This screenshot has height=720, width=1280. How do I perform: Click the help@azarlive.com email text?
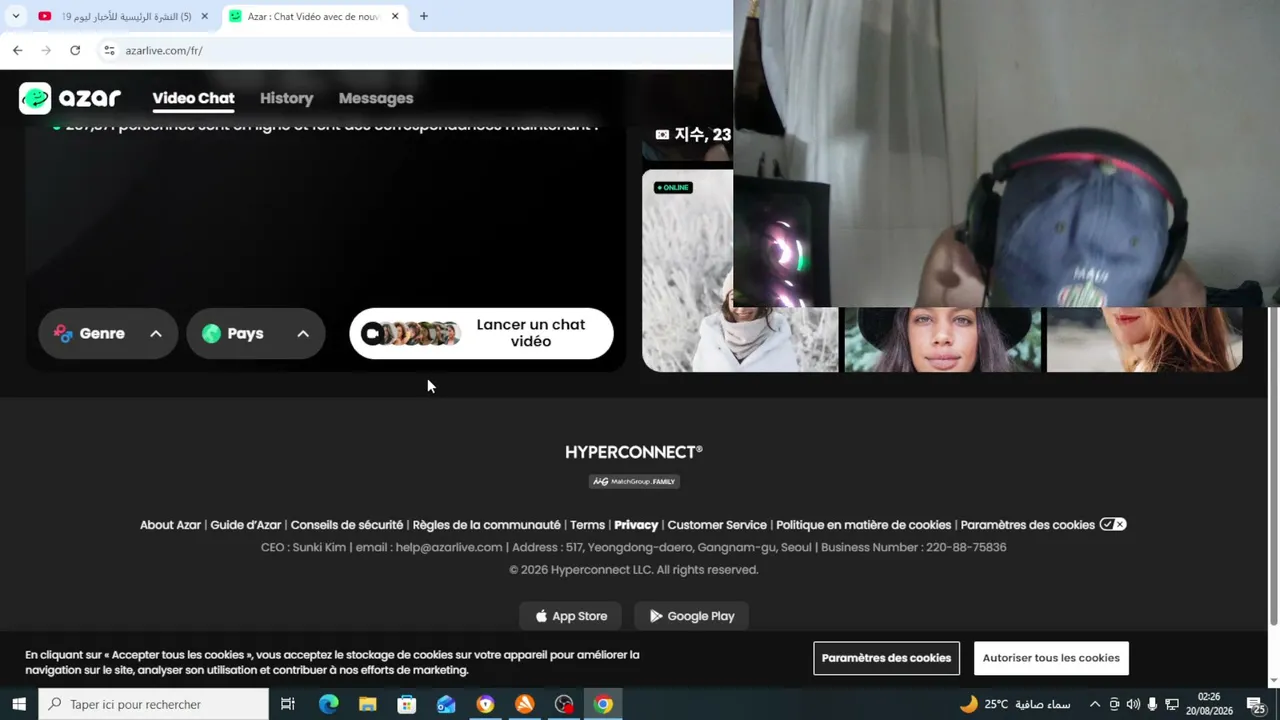point(448,548)
